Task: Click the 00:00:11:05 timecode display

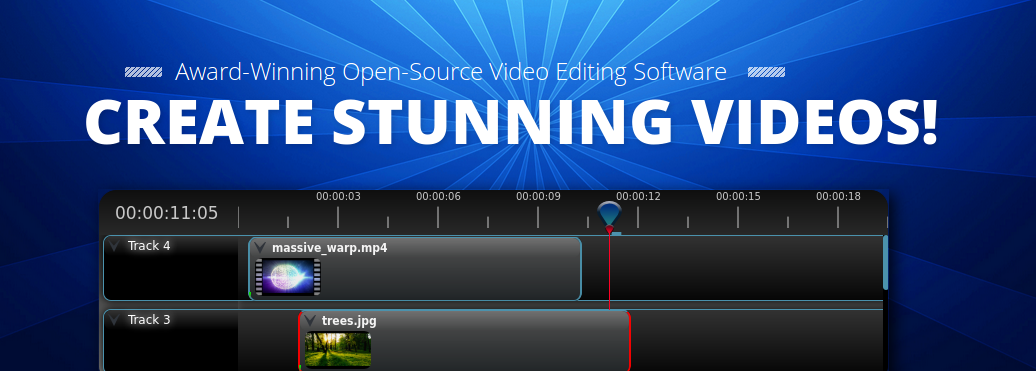Action: [x=166, y=213]
